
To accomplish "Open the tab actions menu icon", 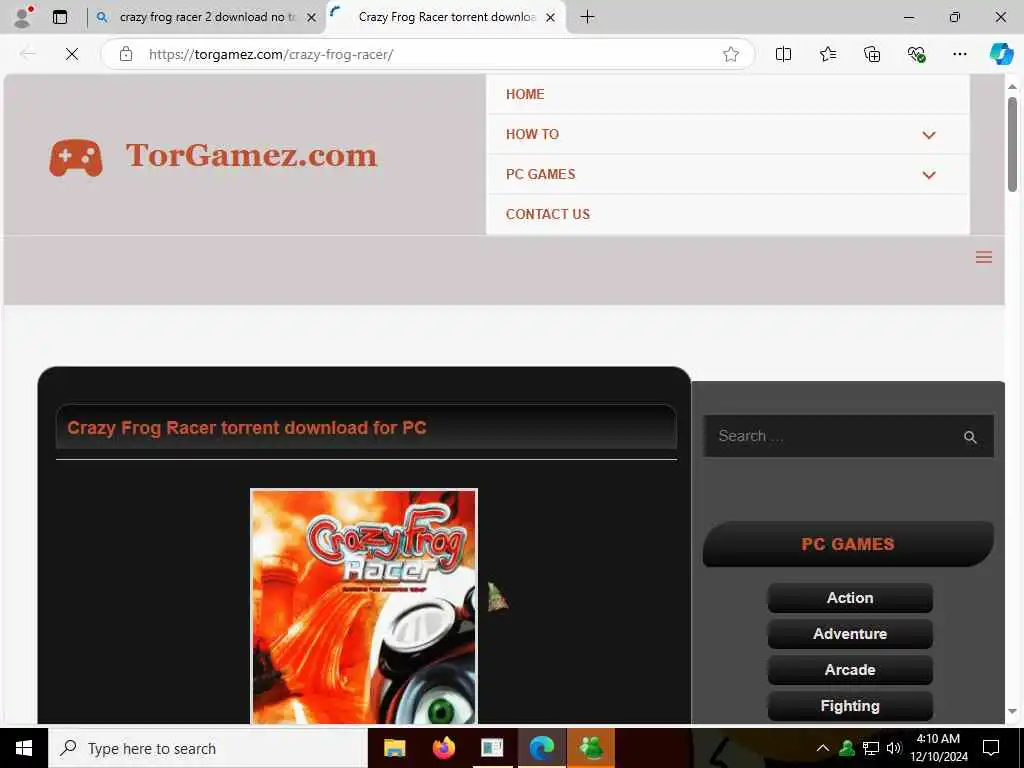I will click(60, 17).
